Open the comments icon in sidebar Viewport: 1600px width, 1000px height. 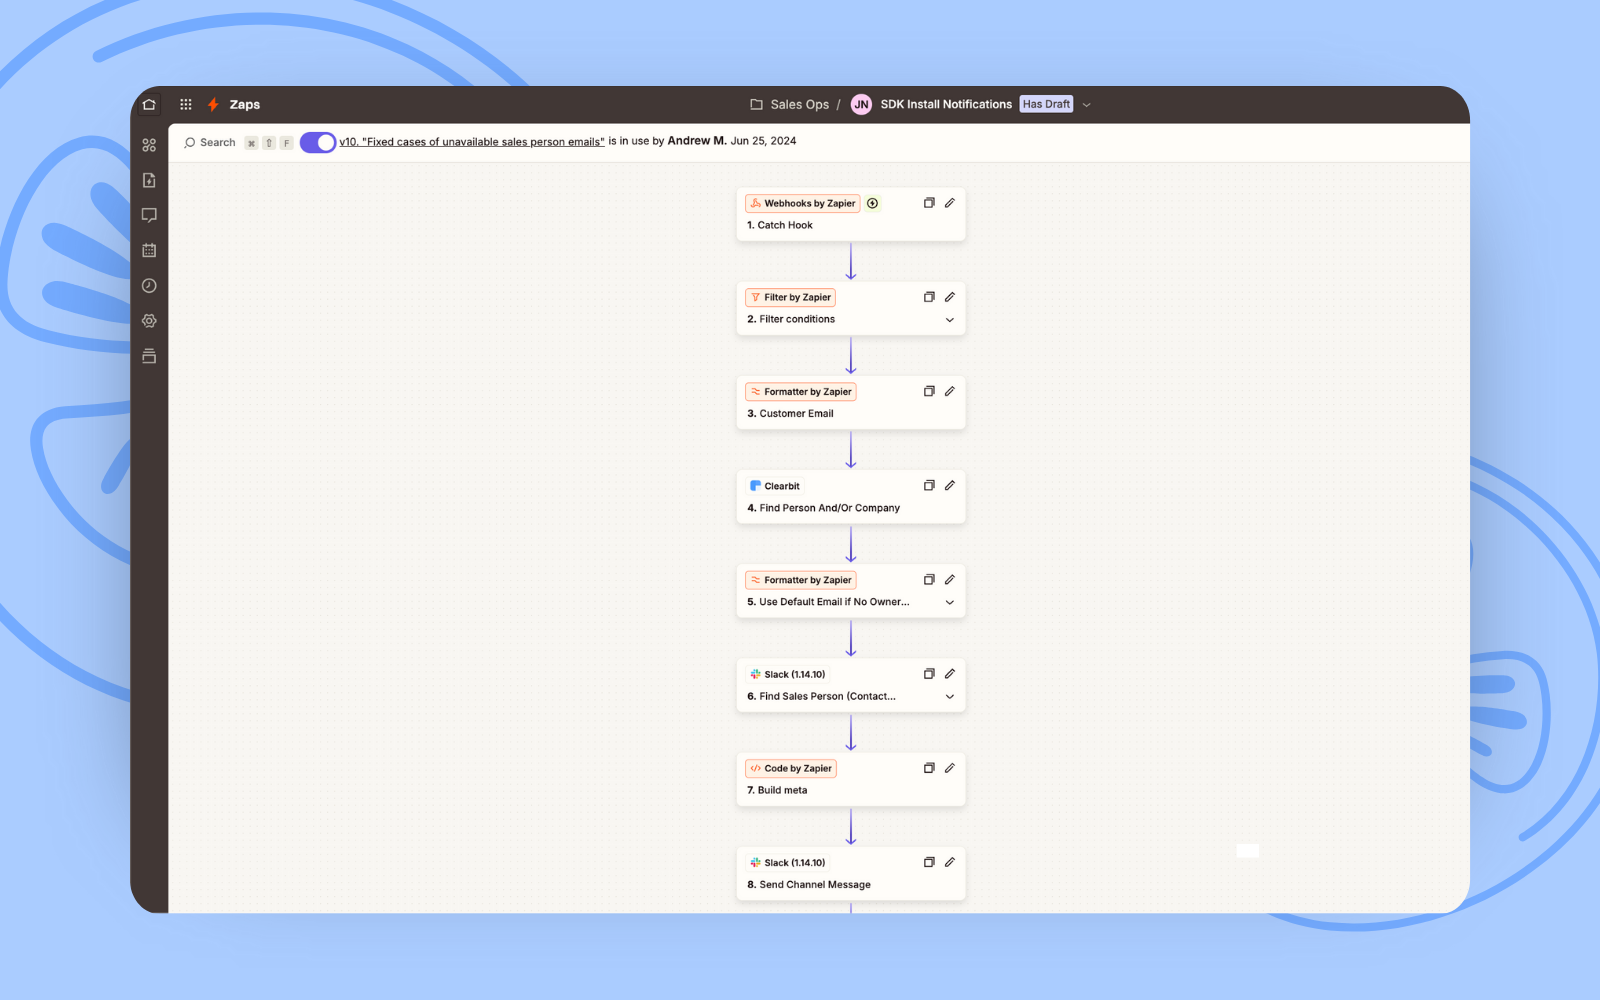pos(149,215)
